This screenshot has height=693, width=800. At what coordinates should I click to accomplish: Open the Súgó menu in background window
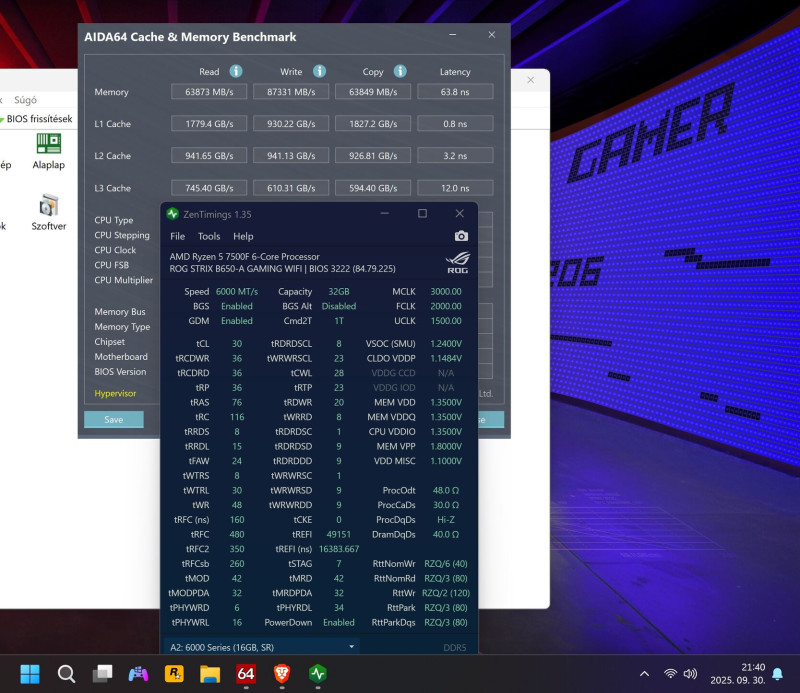click(x=26, y=100)
